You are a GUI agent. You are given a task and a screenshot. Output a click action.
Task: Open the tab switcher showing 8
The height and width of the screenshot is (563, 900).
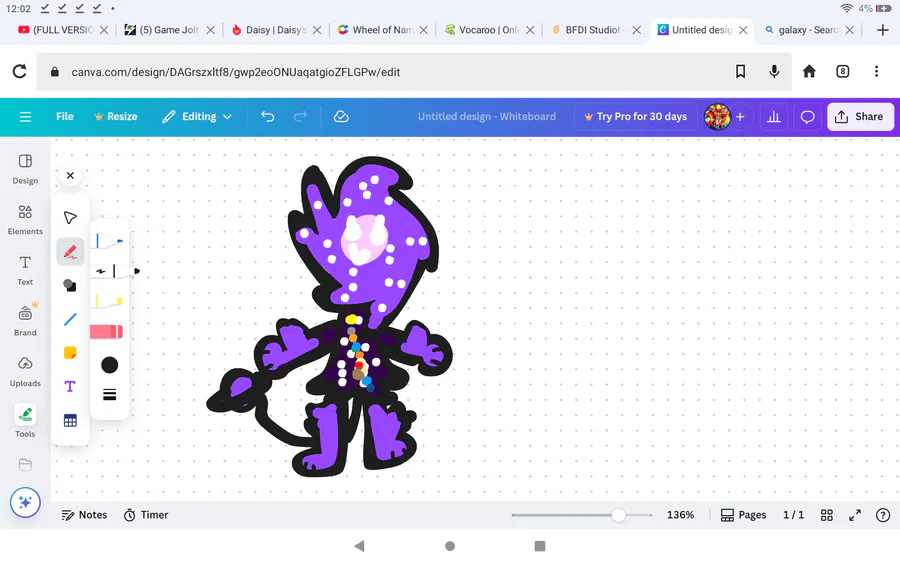click(x=843, y=71)
